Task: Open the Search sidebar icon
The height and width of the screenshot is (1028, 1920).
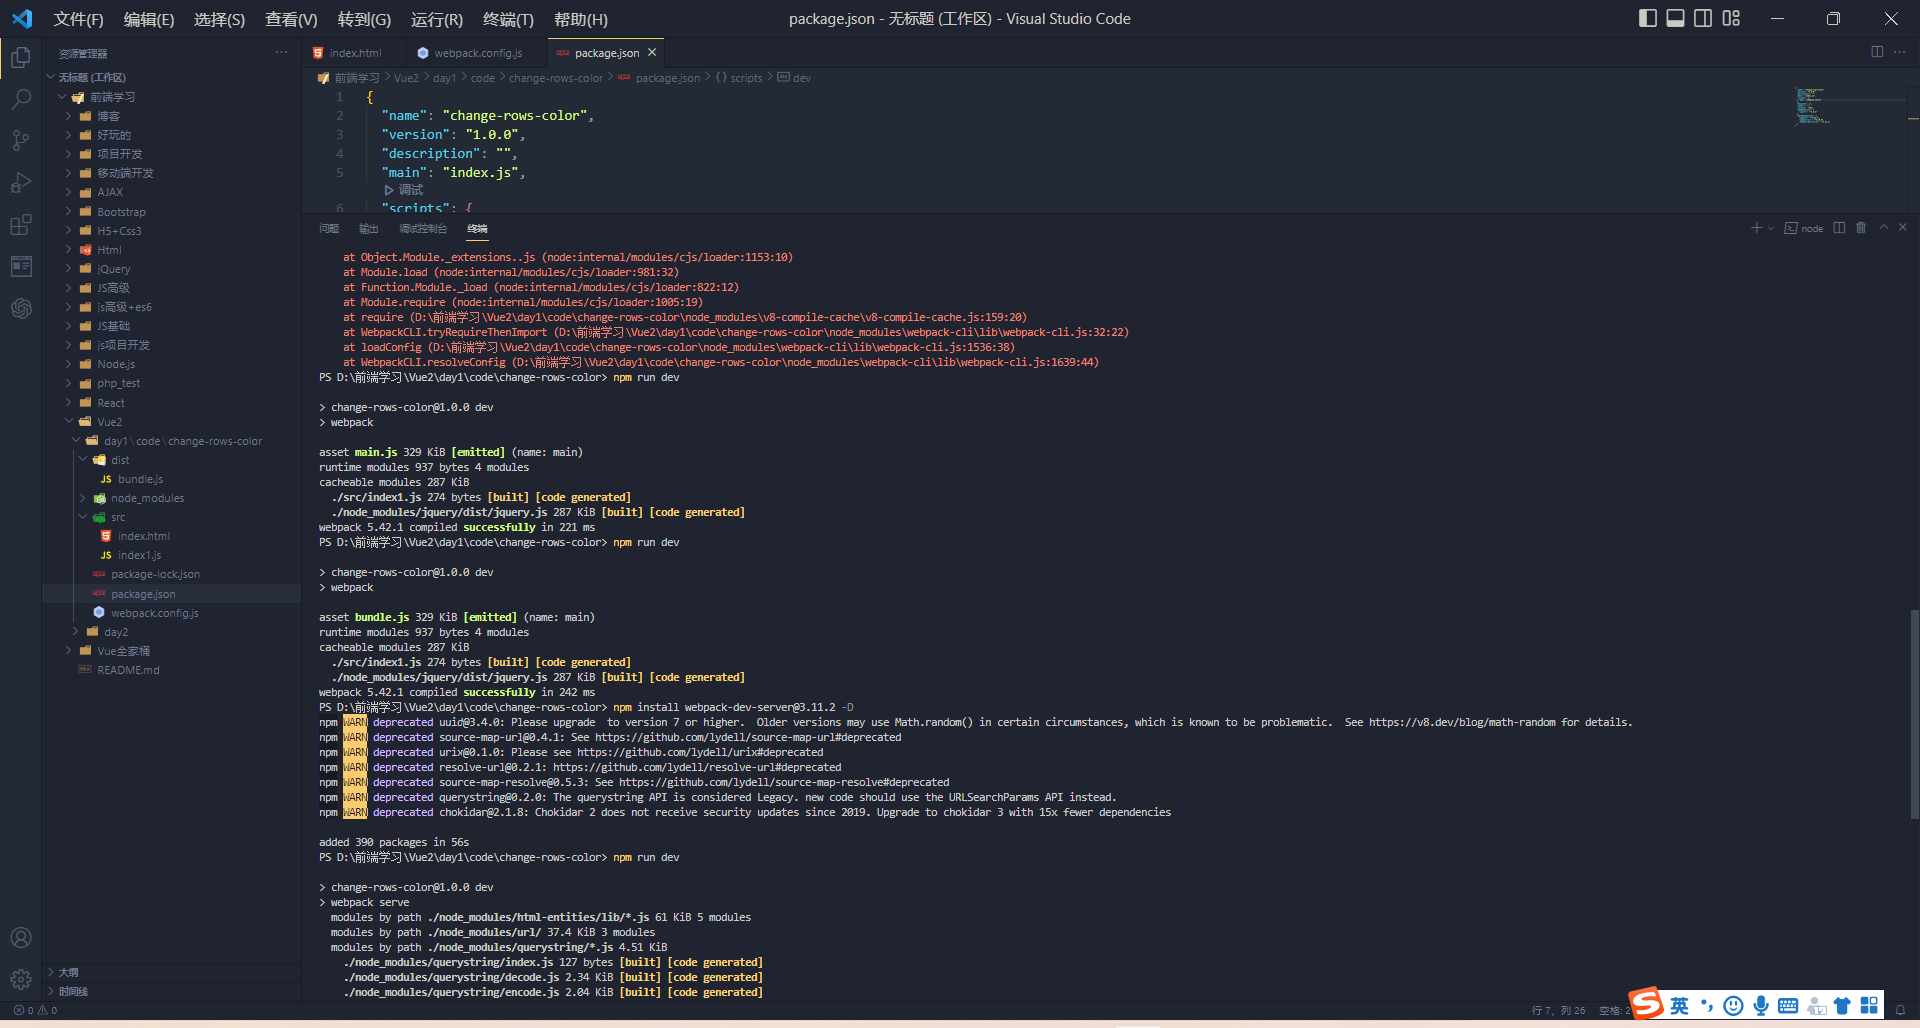Action: tap(21, 99)
